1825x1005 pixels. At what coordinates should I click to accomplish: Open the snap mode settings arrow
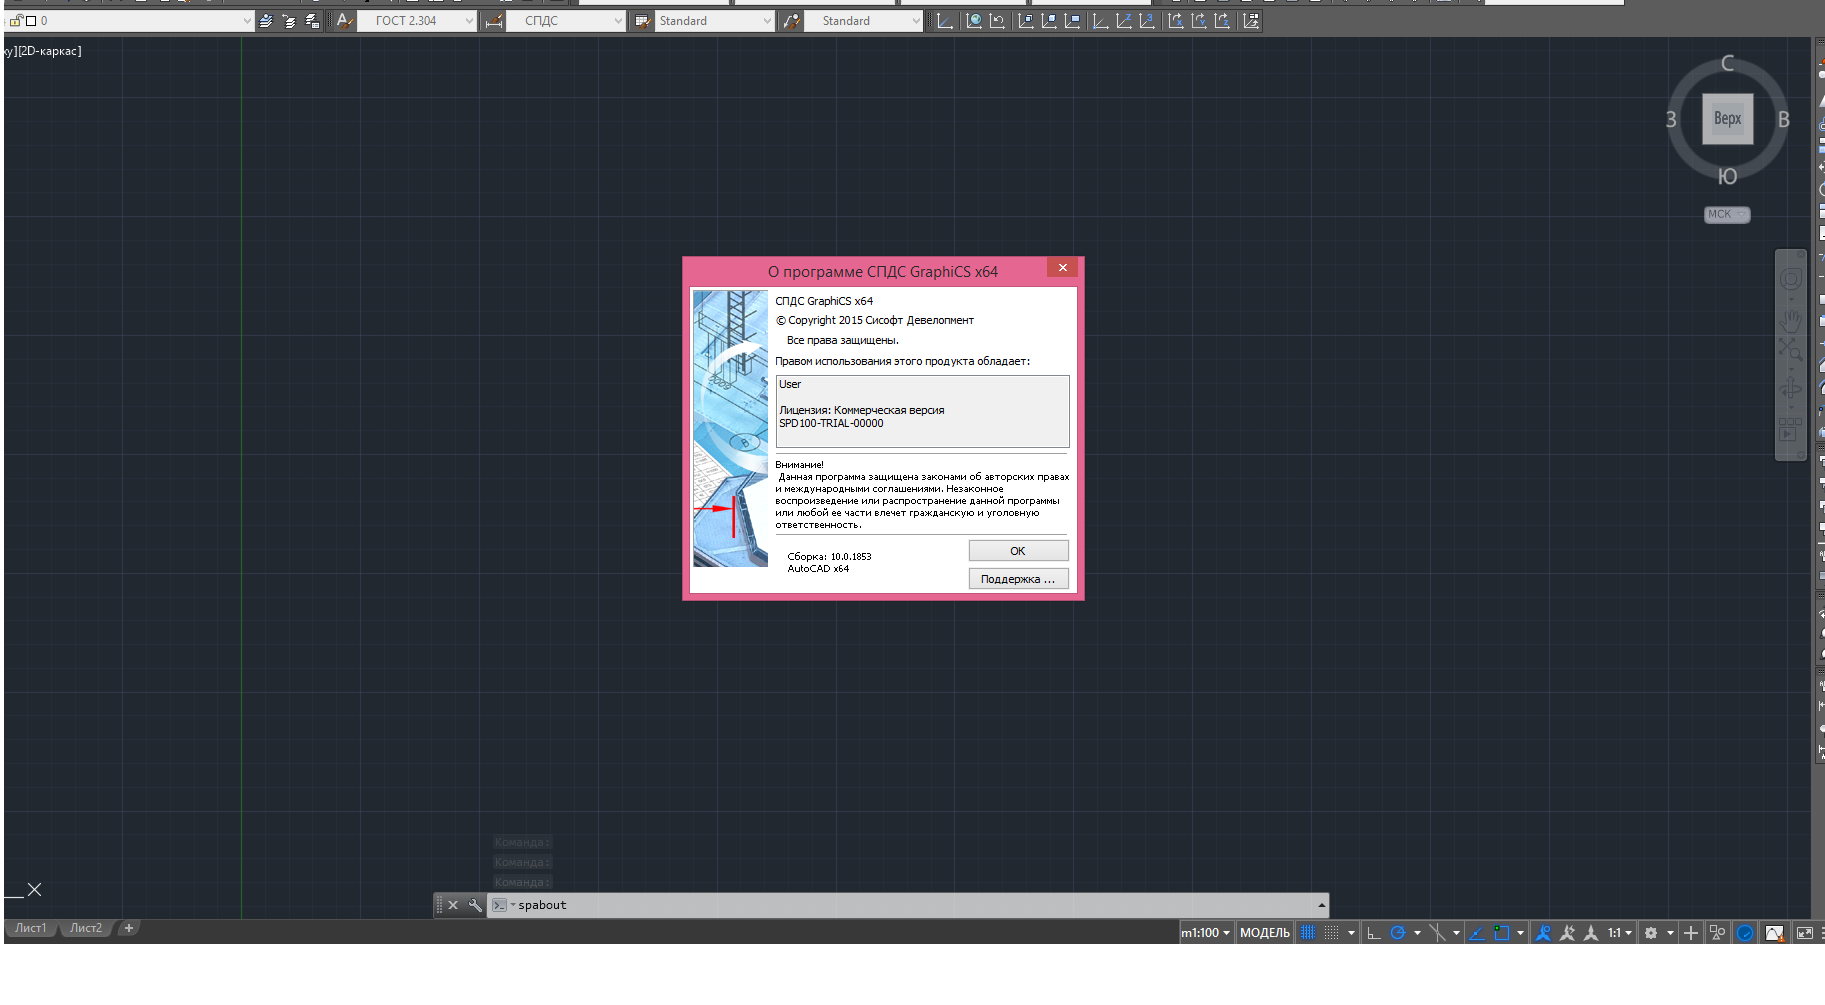pos(1351,933)
